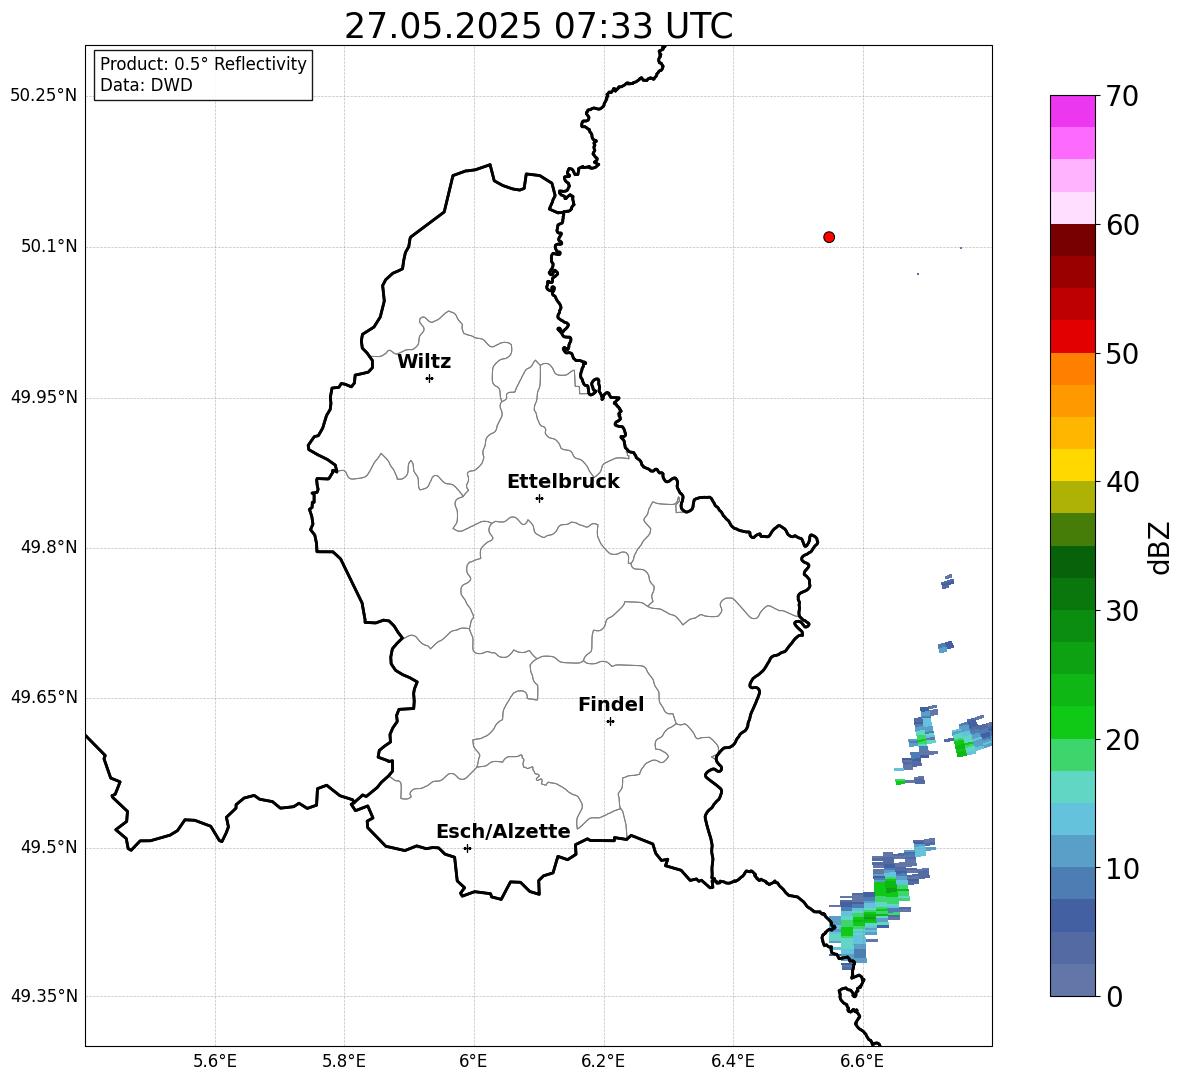Click the 50 colorbar tick label
Viewport: 1184px width, 1081px height.
pos(1122,353)
